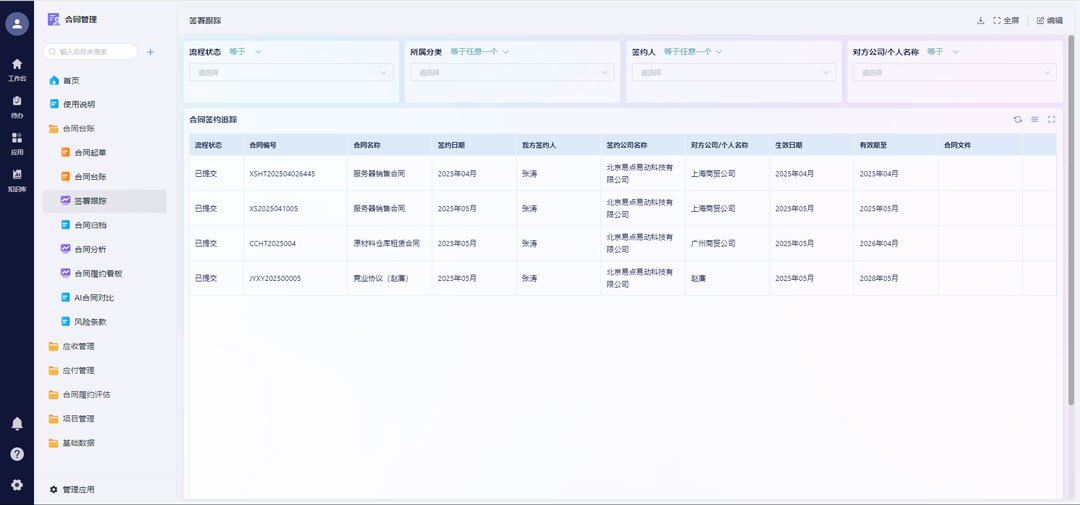
Task: Refresh the 合同签约追踪 table
Action: (x=1017, y=119)
